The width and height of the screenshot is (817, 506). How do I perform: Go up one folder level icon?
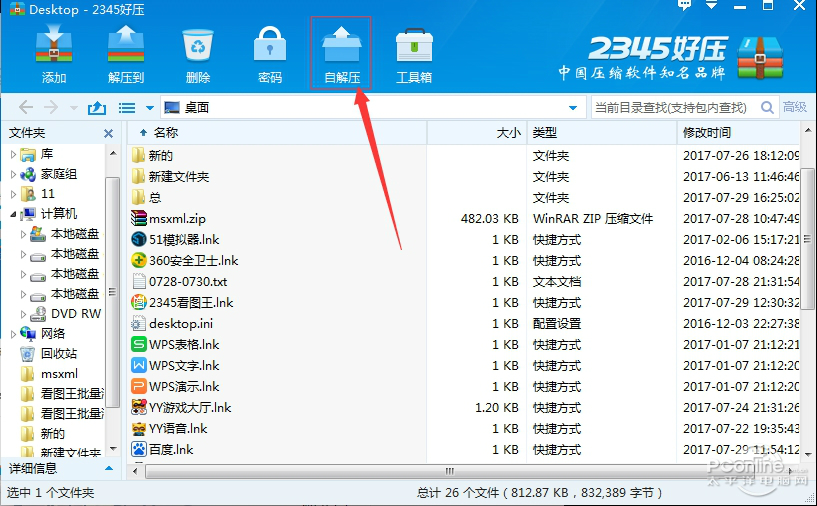[x=97, y=108]
